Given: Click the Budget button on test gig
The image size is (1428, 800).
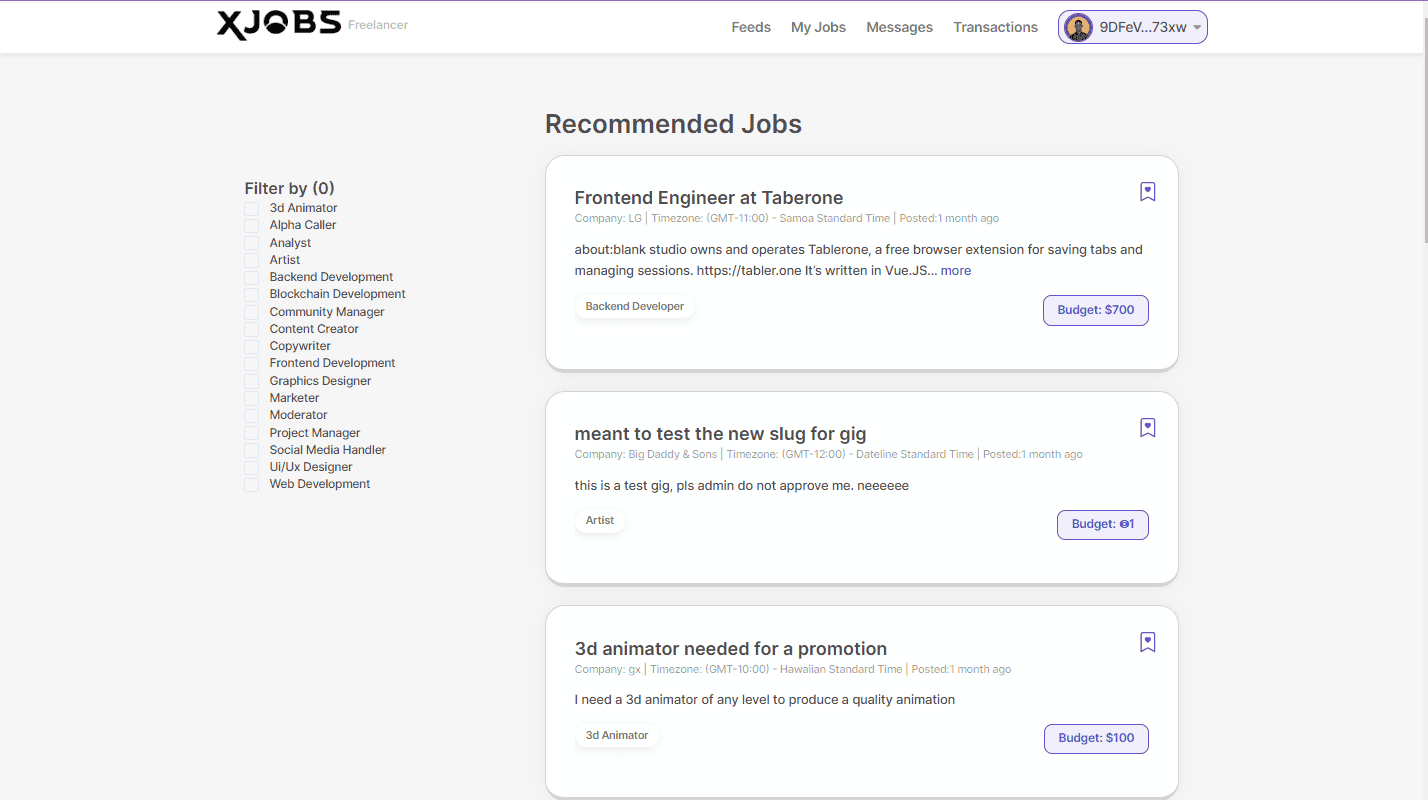Looking at the screenshot, I should [1103, 524].
